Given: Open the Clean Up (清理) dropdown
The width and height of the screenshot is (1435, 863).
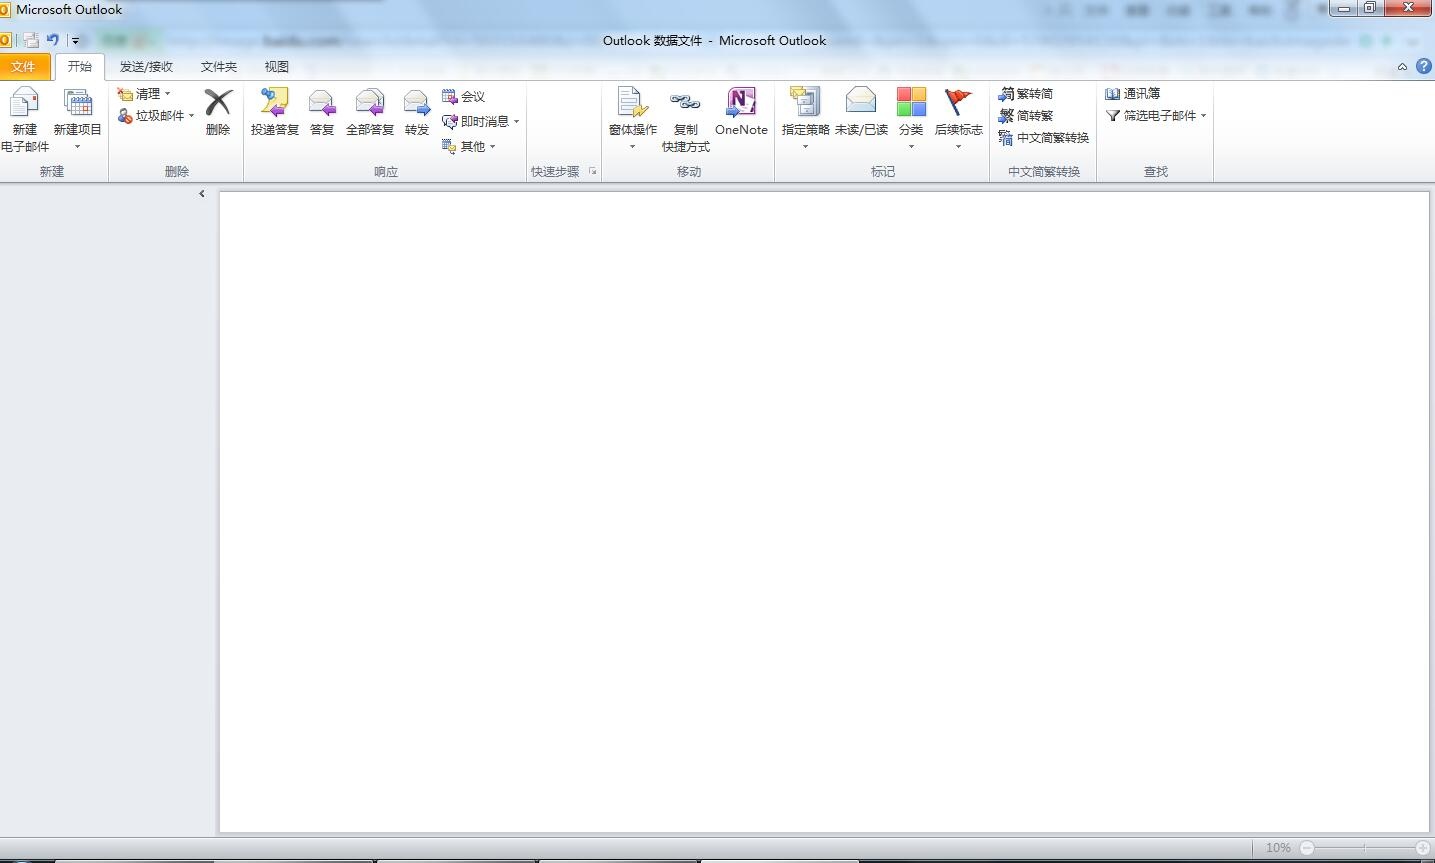Looking at the screenshot, I should (x=144, y=94).
